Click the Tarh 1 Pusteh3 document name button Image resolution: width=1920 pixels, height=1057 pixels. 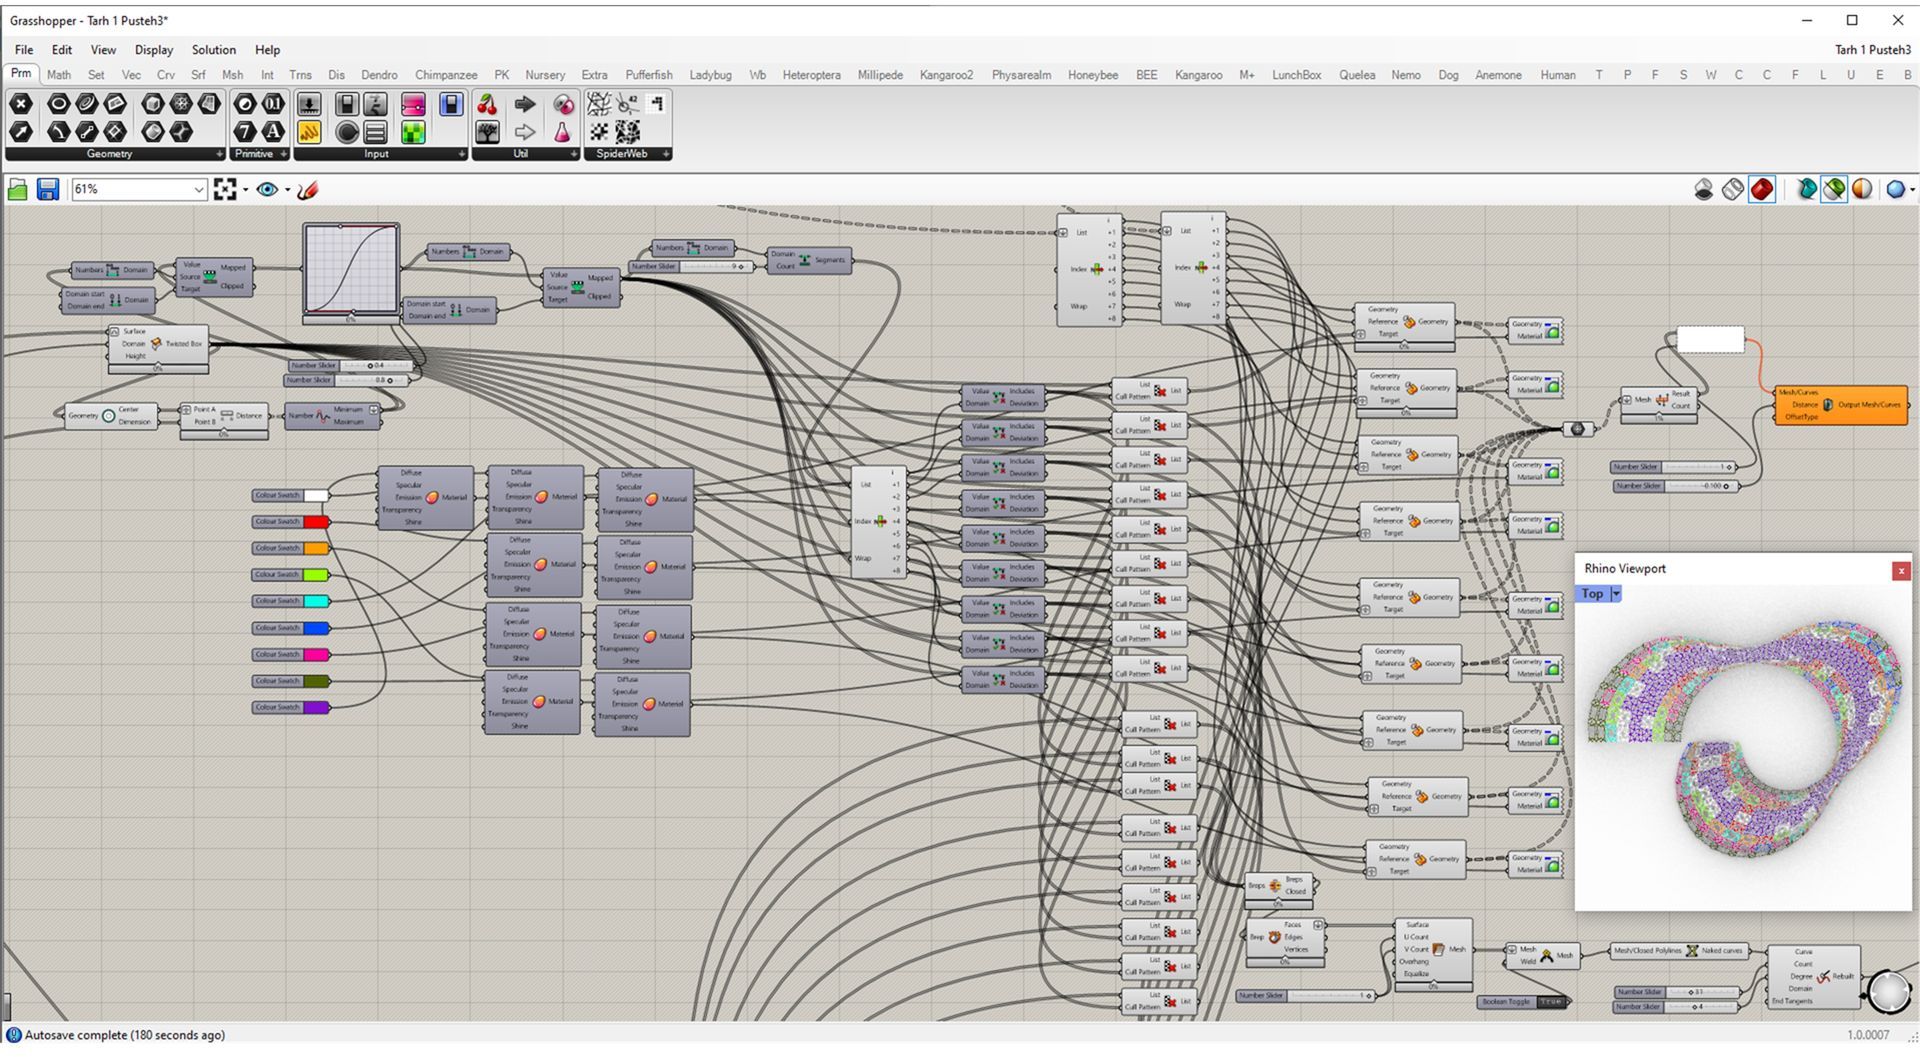[1872, 50]
